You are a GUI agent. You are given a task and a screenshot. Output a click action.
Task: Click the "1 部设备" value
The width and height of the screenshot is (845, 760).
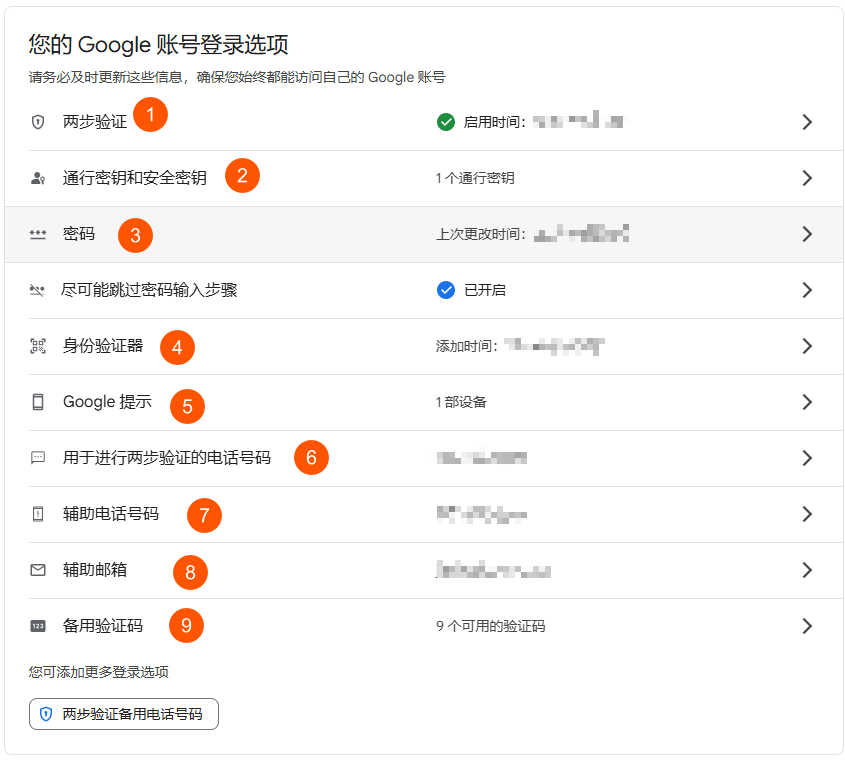pos(461,402)
